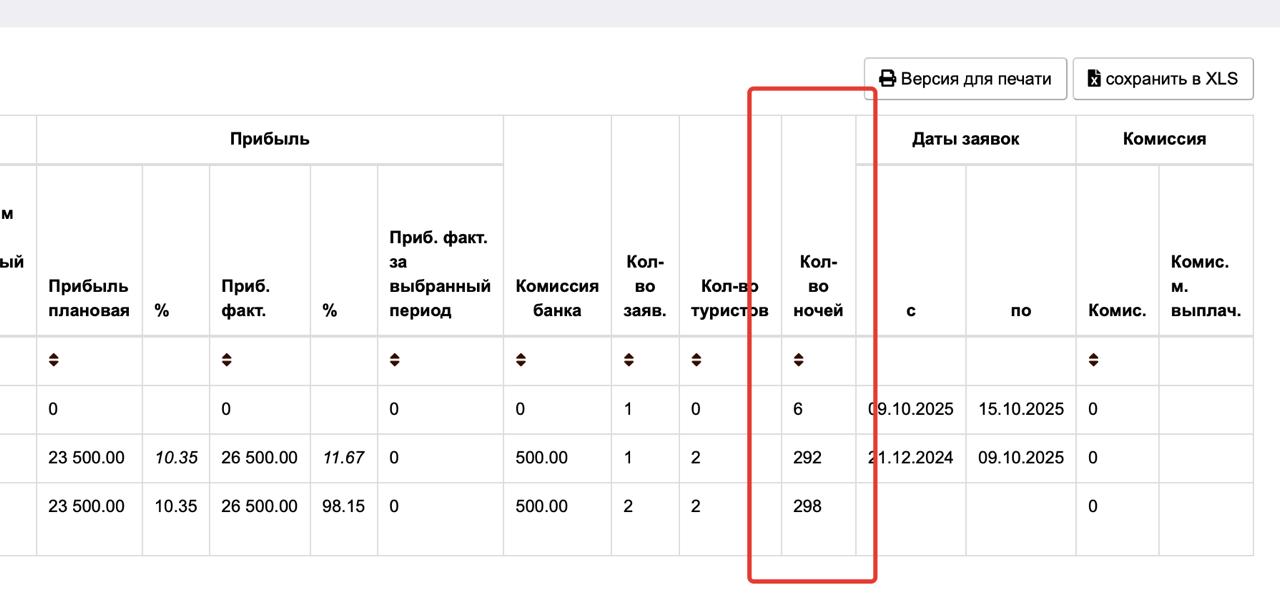Screen dimensions: 1280x598
Task: Sort by Приб. факт. column arrows
Action: (227, 360)
